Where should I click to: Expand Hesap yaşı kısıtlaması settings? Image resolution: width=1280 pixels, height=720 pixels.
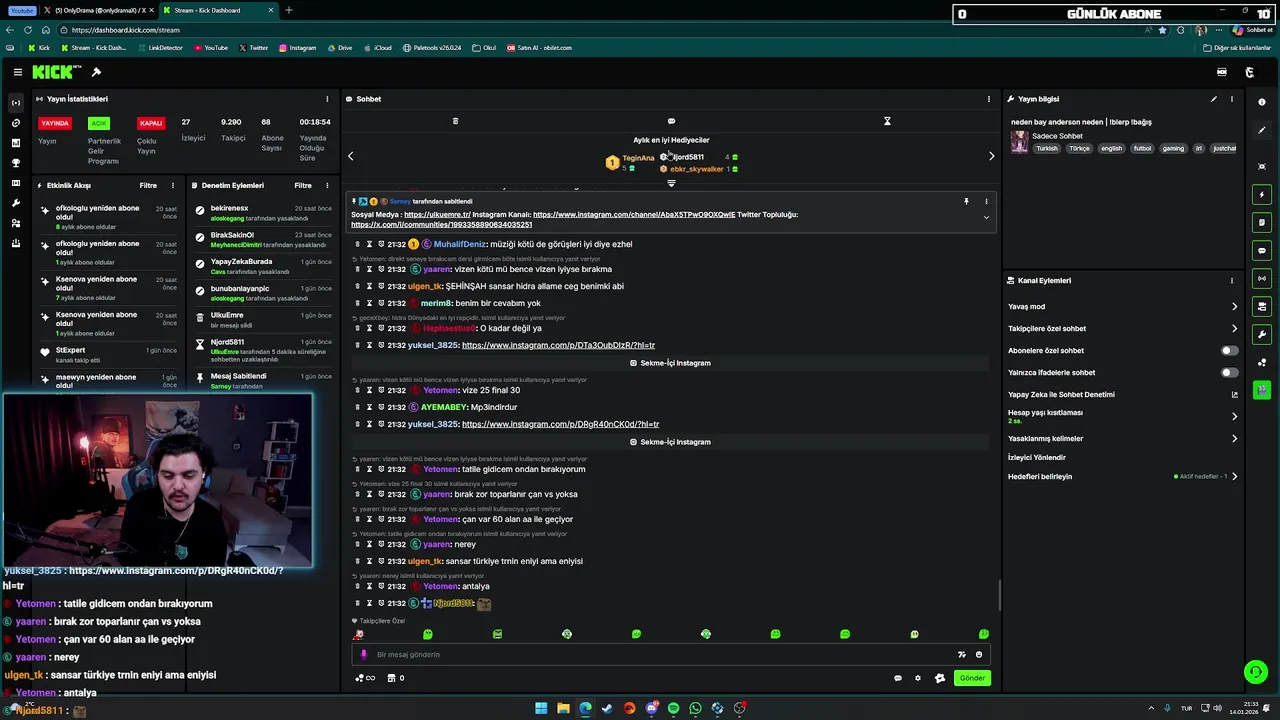coord(1122,416)
